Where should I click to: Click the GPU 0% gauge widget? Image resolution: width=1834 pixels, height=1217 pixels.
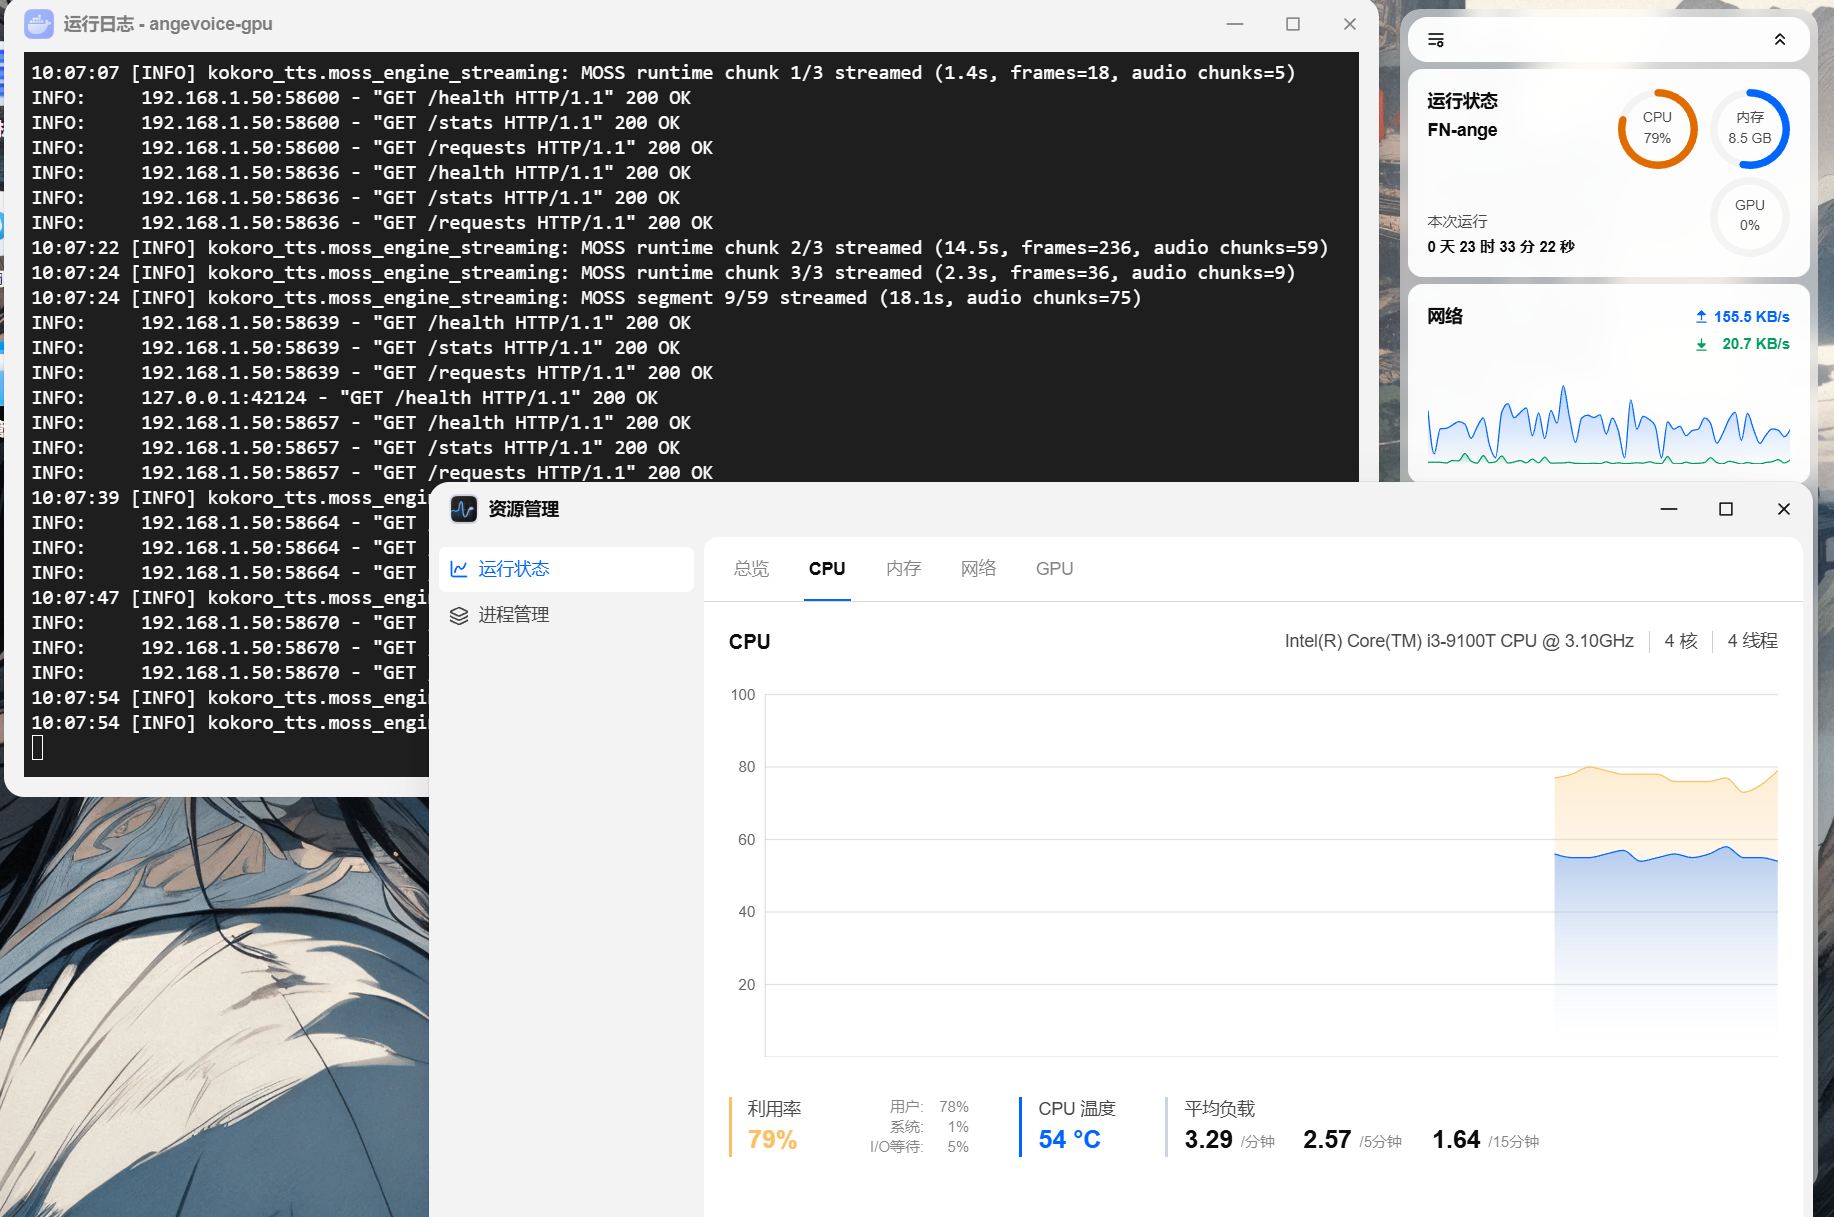(x=1749, y=216)
